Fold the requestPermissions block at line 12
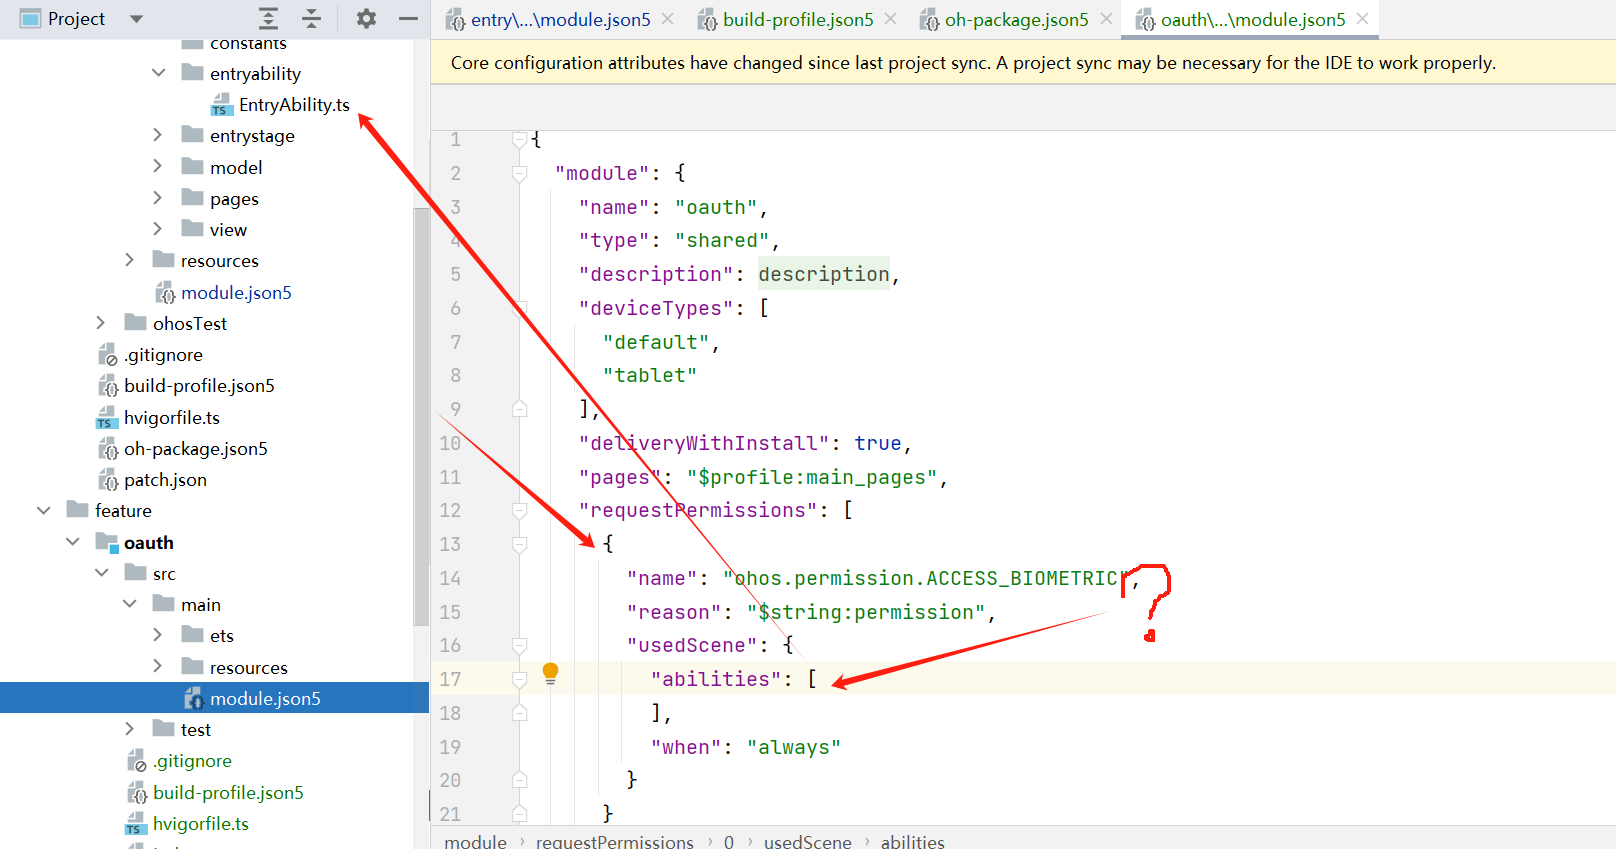 pos(519,511)
